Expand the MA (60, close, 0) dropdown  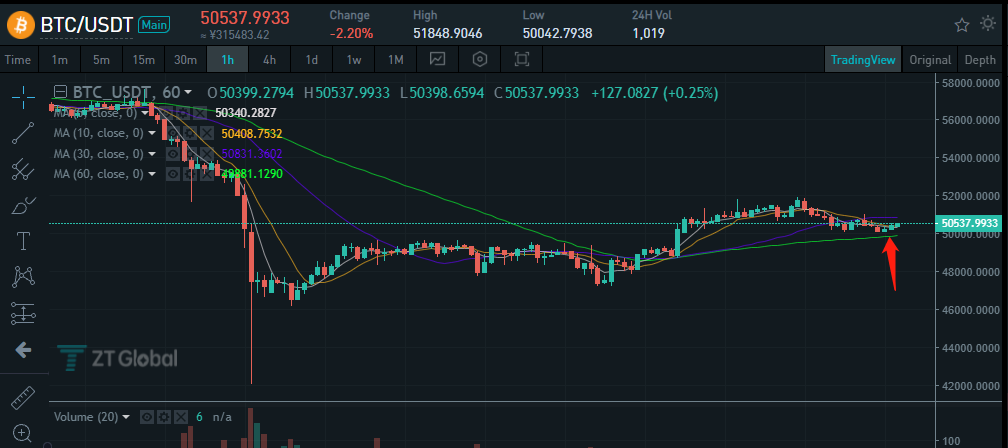(152, 174)
